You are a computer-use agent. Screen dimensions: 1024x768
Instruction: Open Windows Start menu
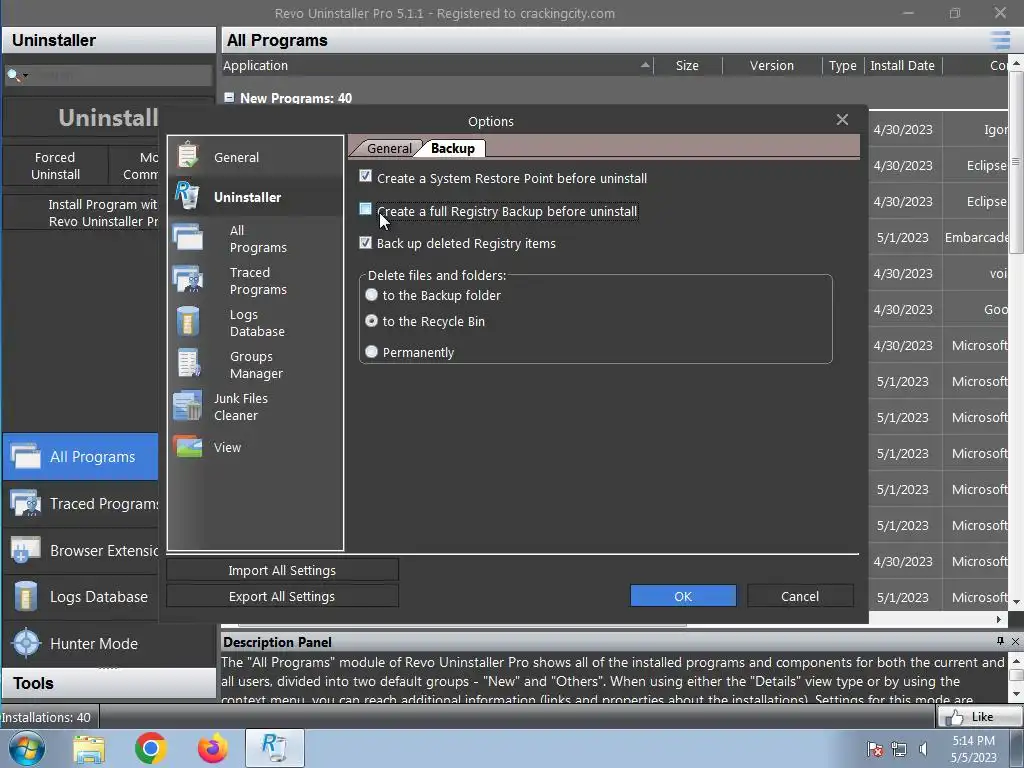[x=26, y=748]
